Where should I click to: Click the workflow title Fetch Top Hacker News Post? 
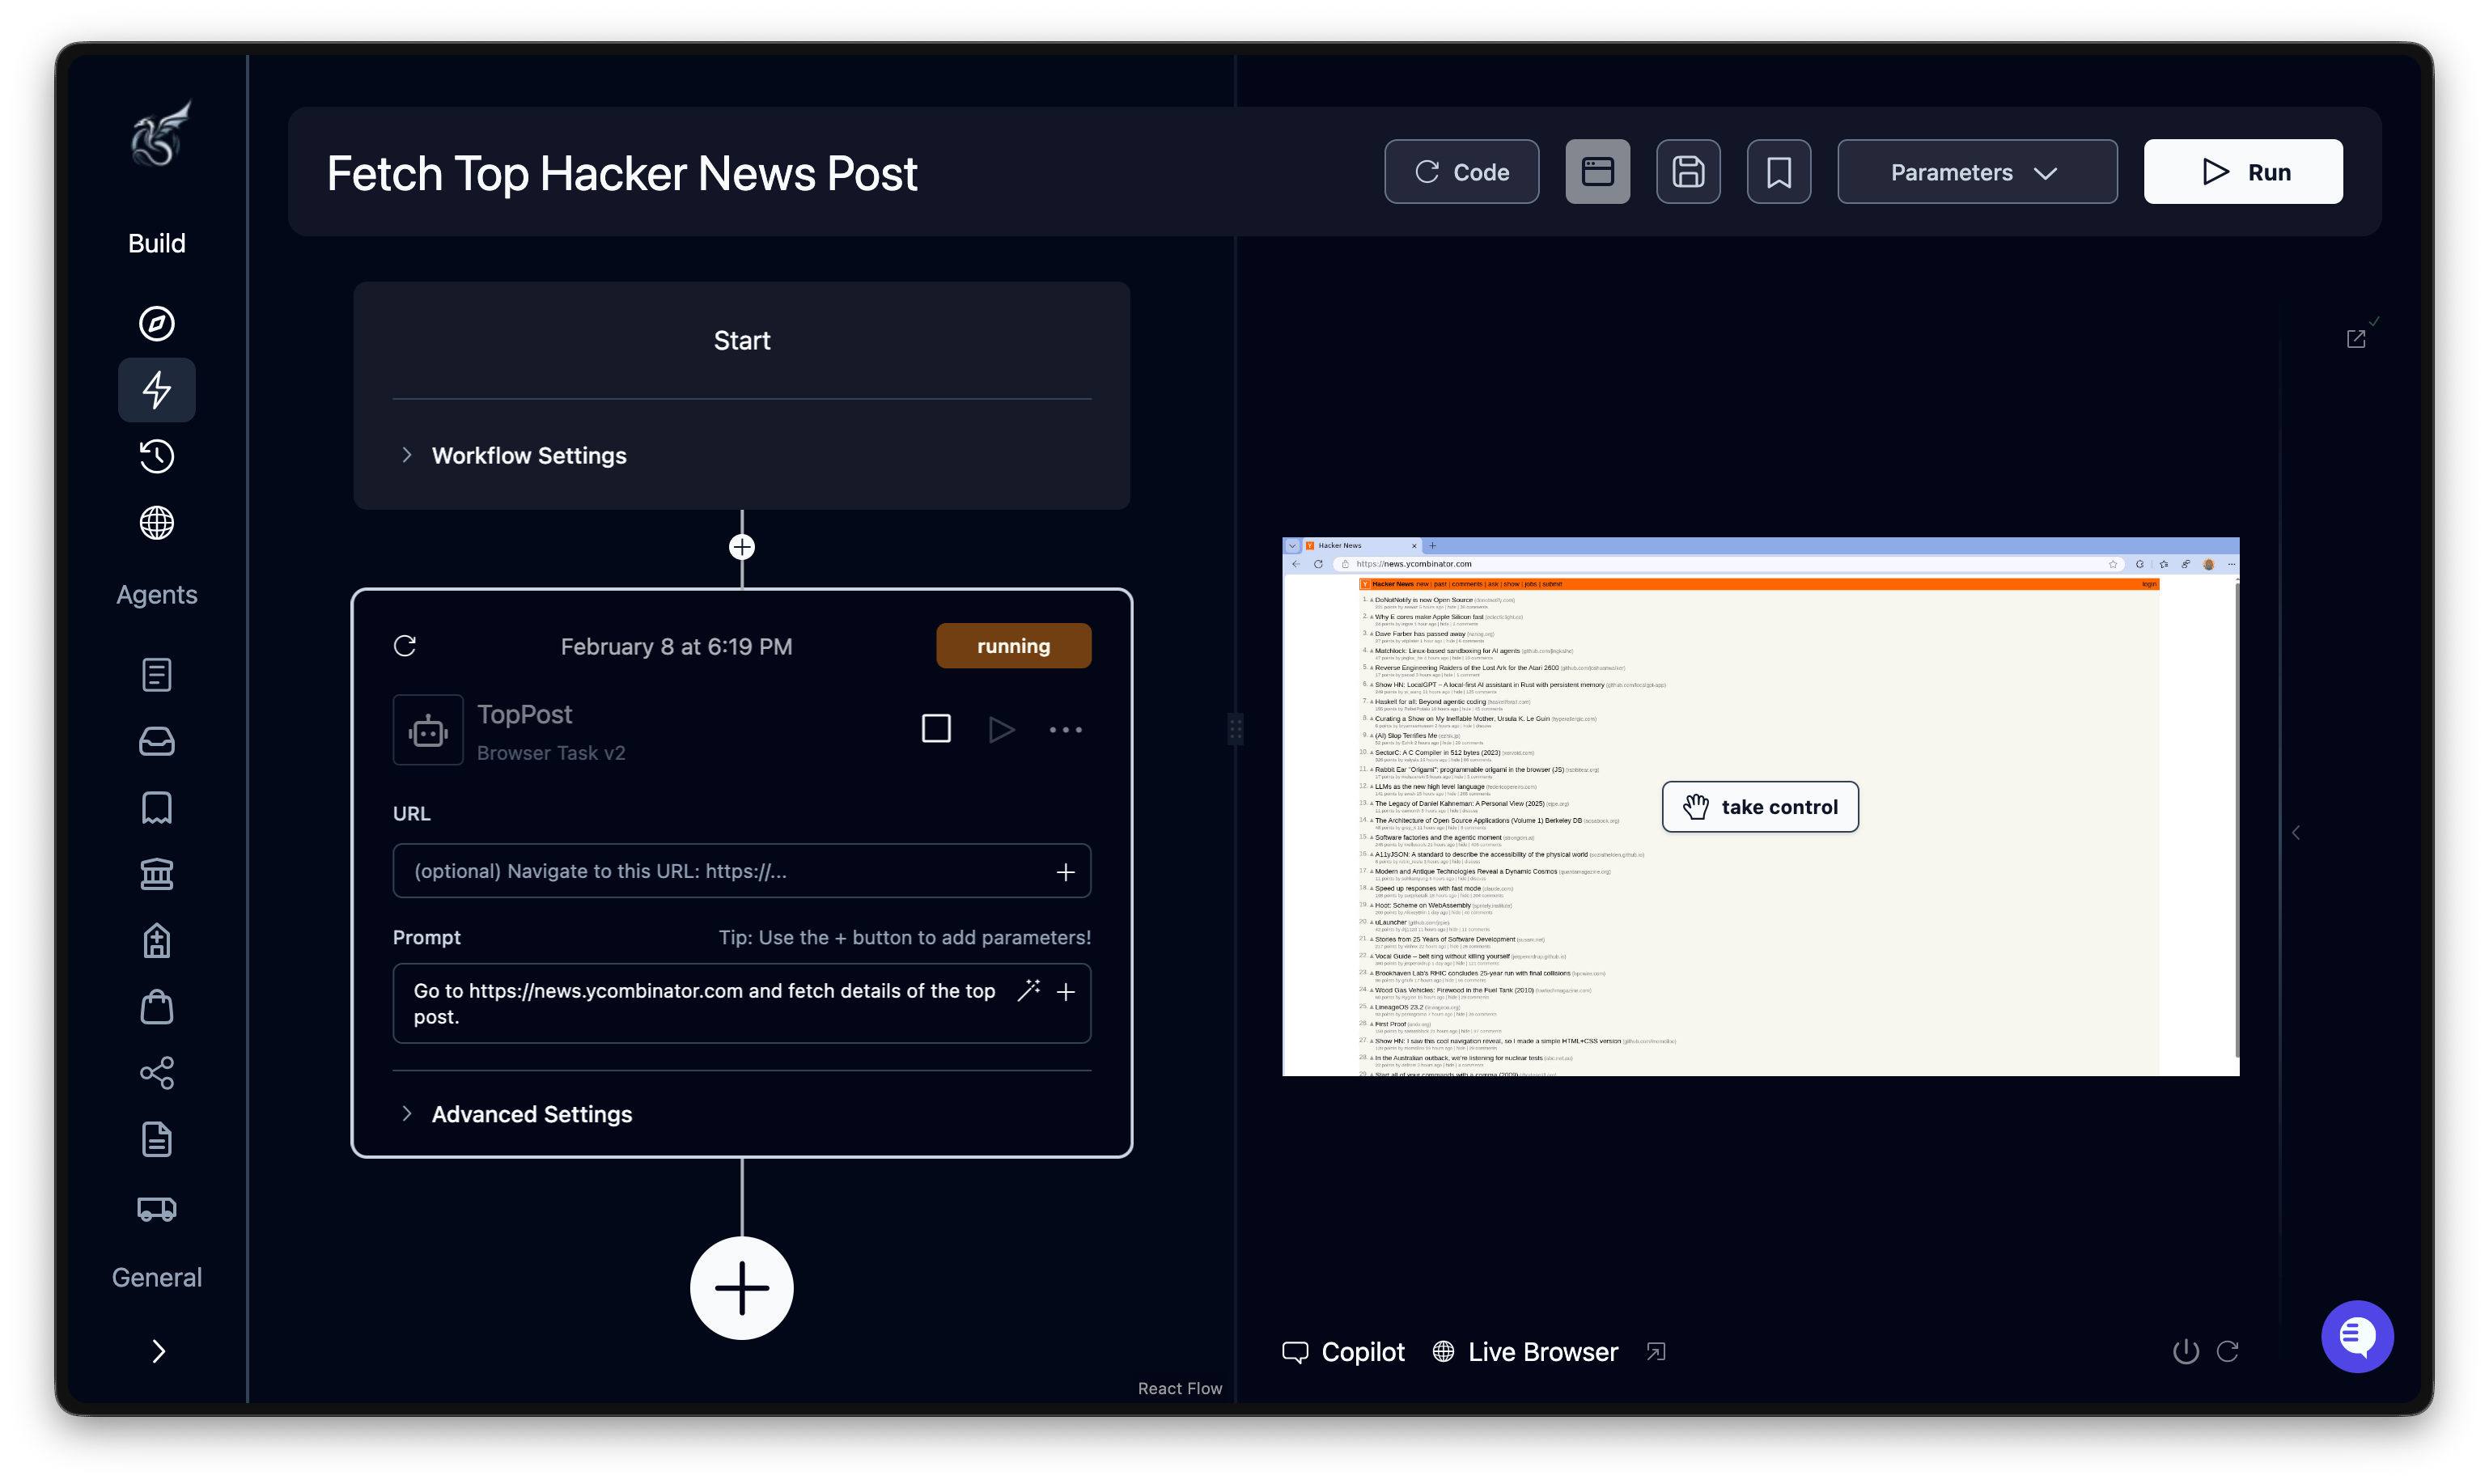tap(622, 173)
